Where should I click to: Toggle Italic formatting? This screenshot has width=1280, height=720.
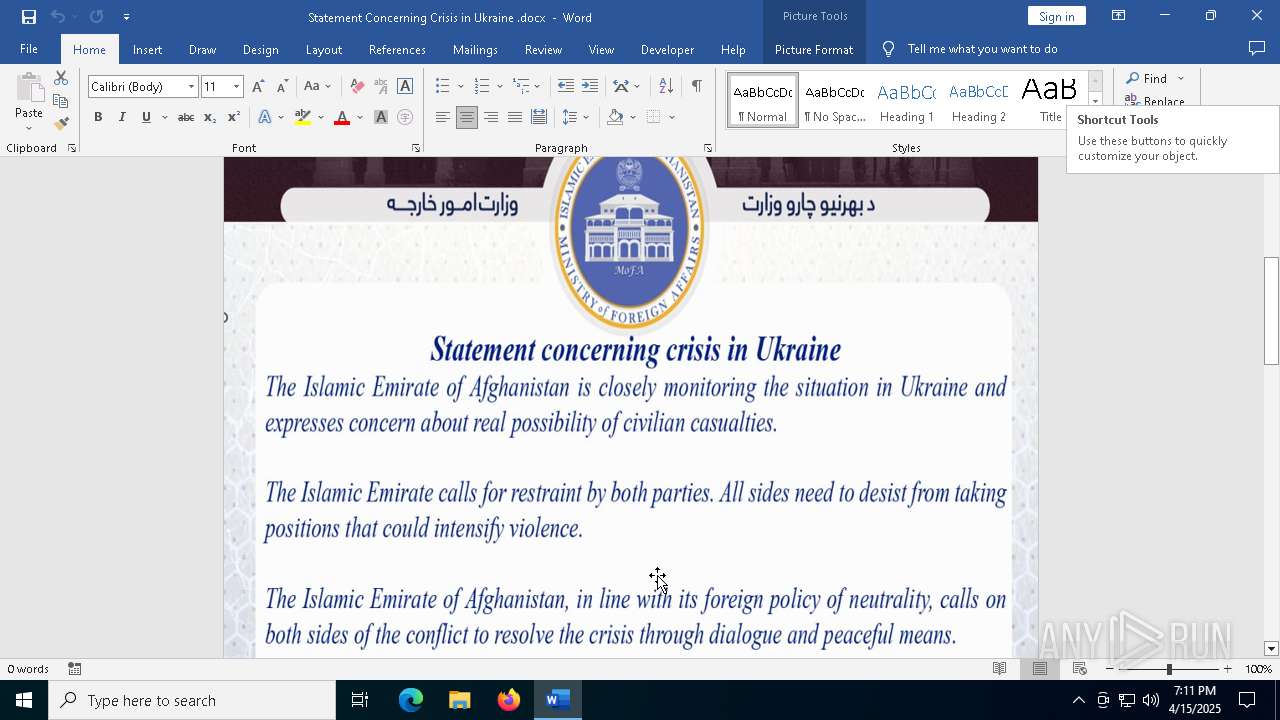(122, 117)
